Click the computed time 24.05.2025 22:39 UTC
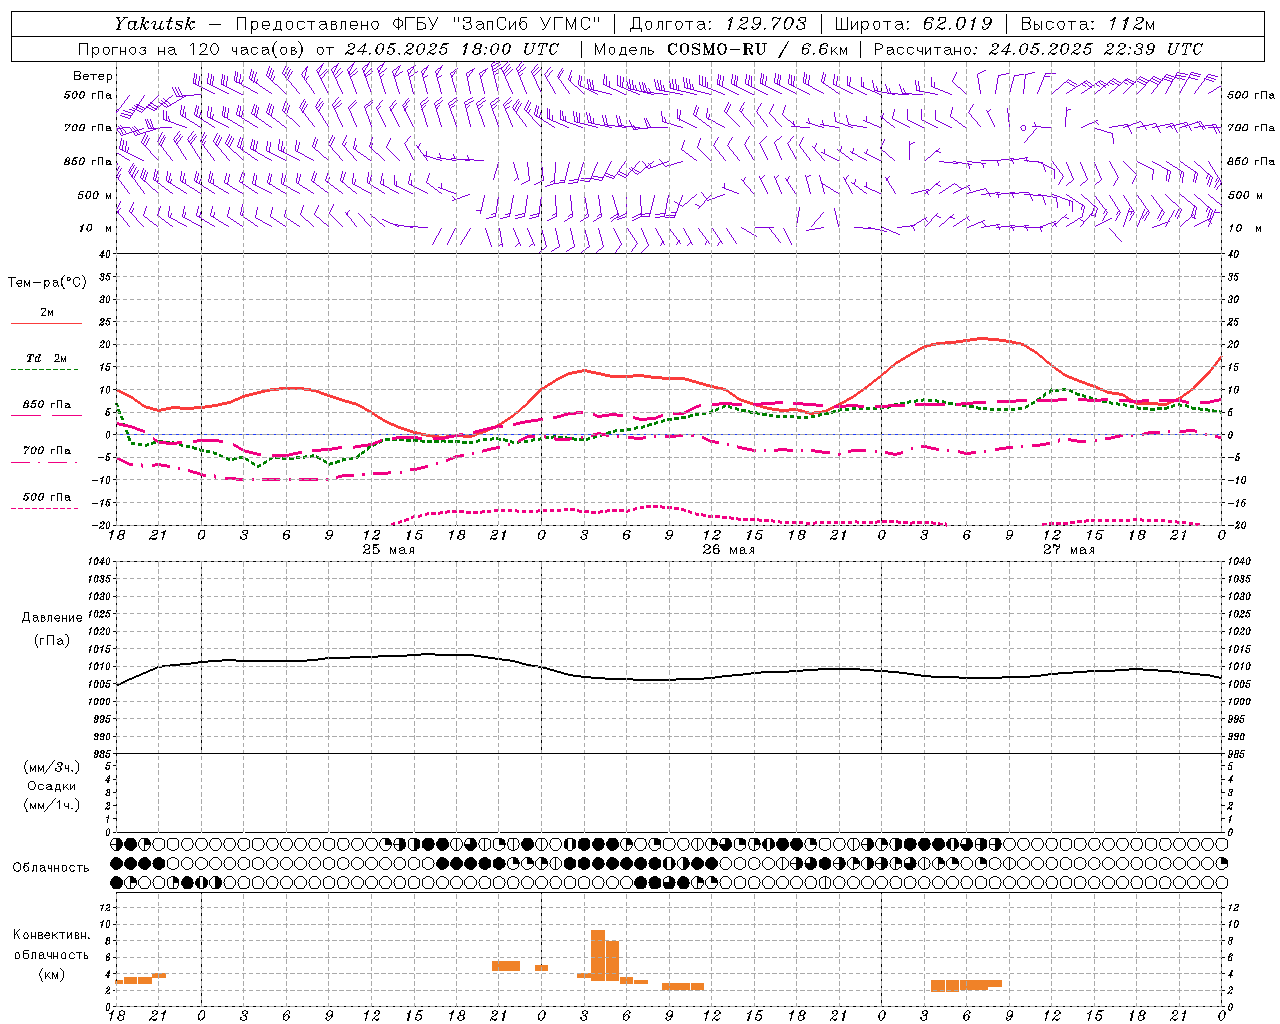Screen dimensions: 1280x1024 (x=1096, y=49)
